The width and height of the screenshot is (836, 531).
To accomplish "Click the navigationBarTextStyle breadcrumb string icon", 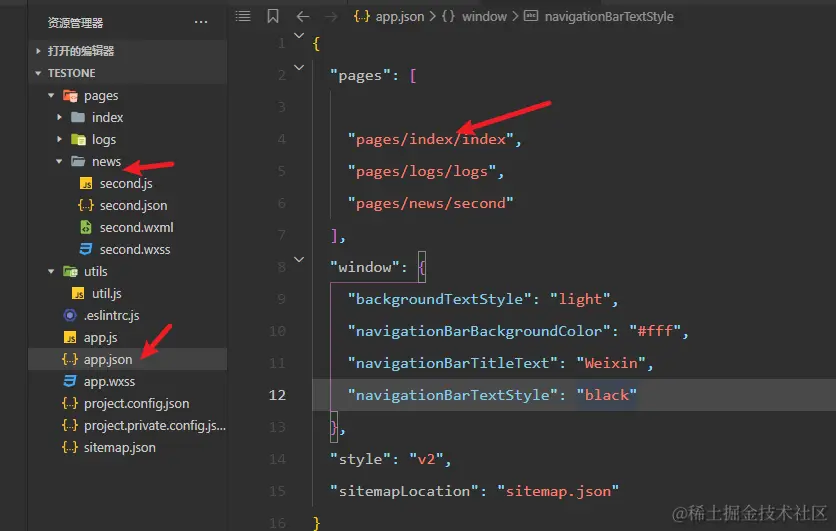I will 530,16.
